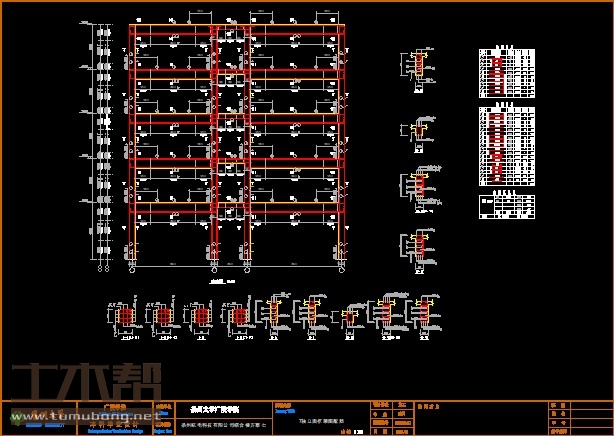Screen dimensions: 614x436
Task: Select the rightmost column of the frame elevation
Action: pos(344,150)
